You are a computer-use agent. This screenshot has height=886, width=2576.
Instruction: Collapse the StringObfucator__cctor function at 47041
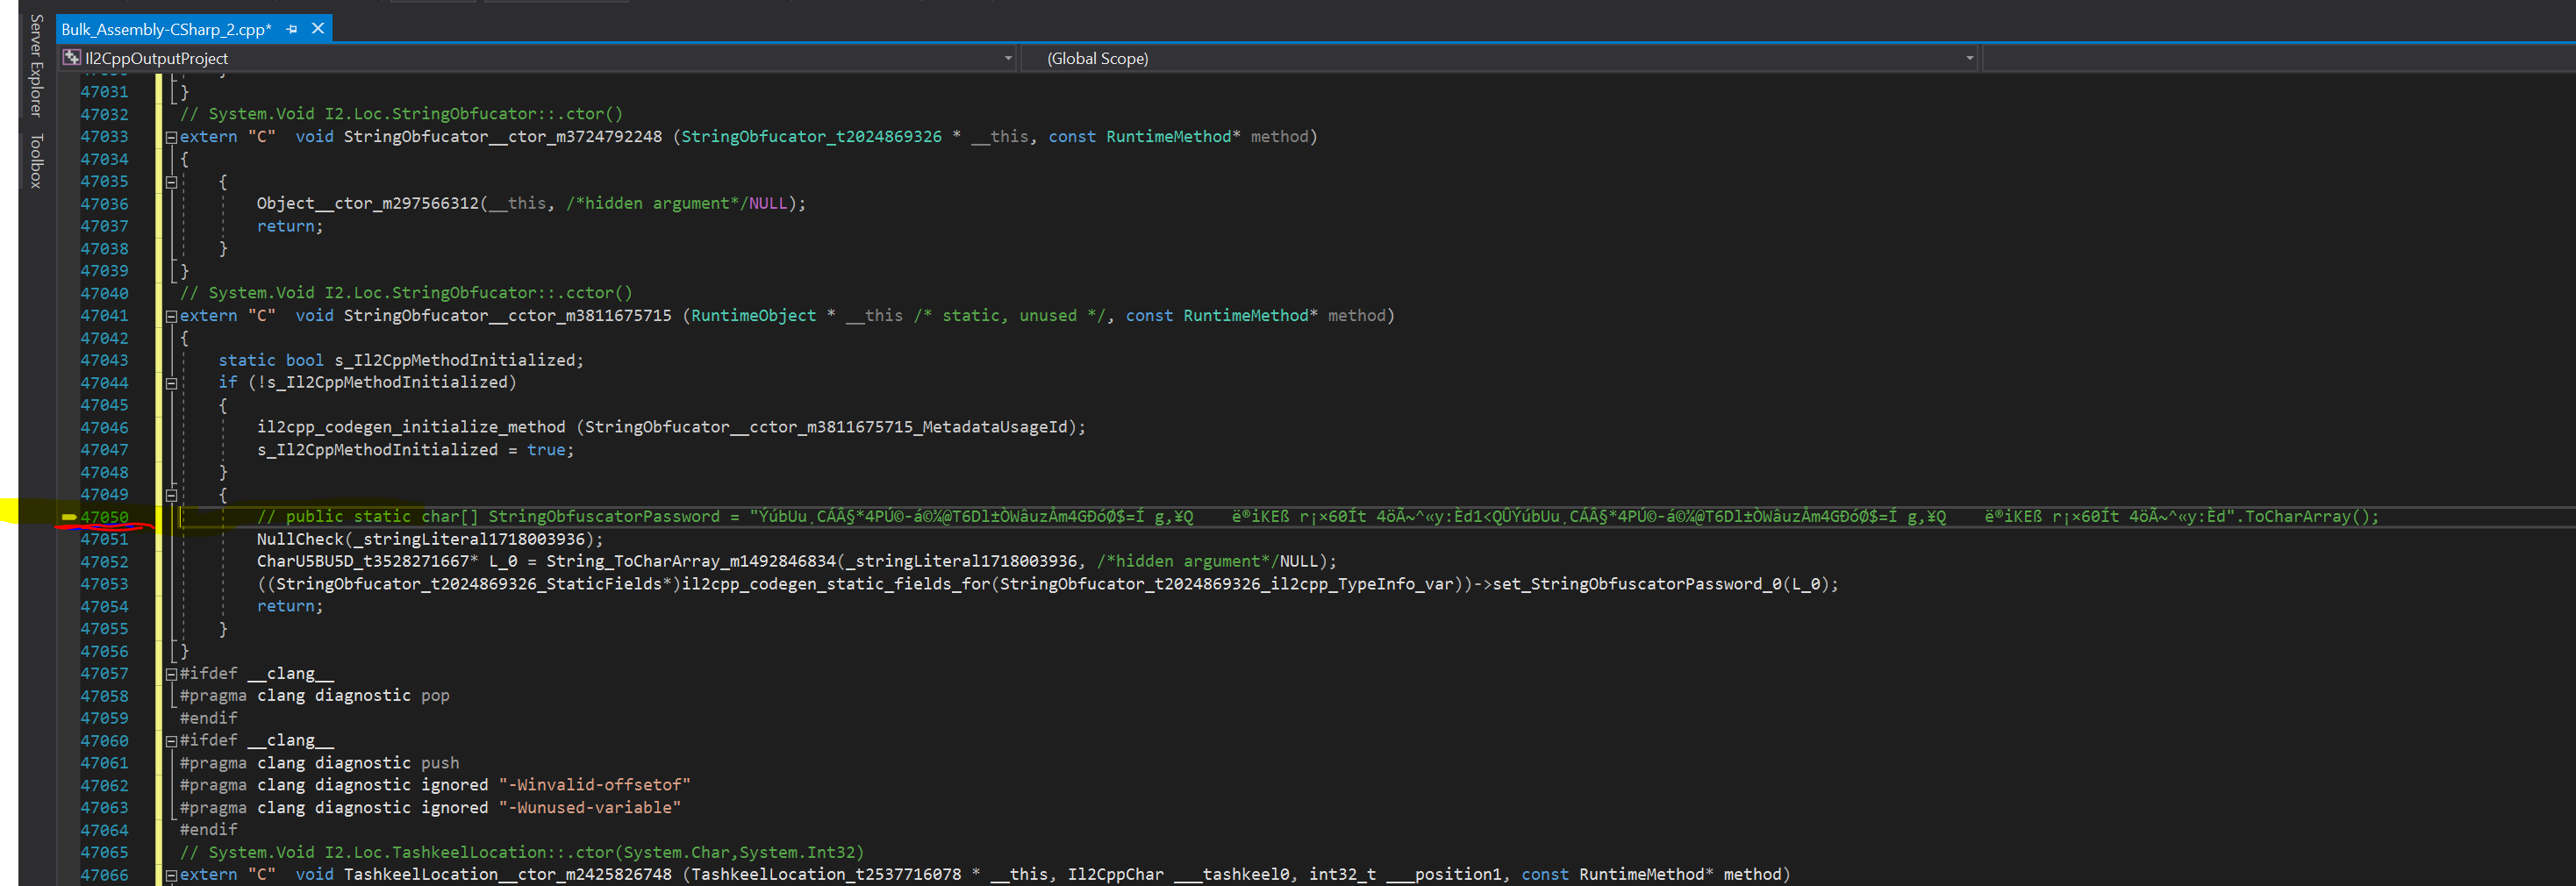tap(171, 315)
